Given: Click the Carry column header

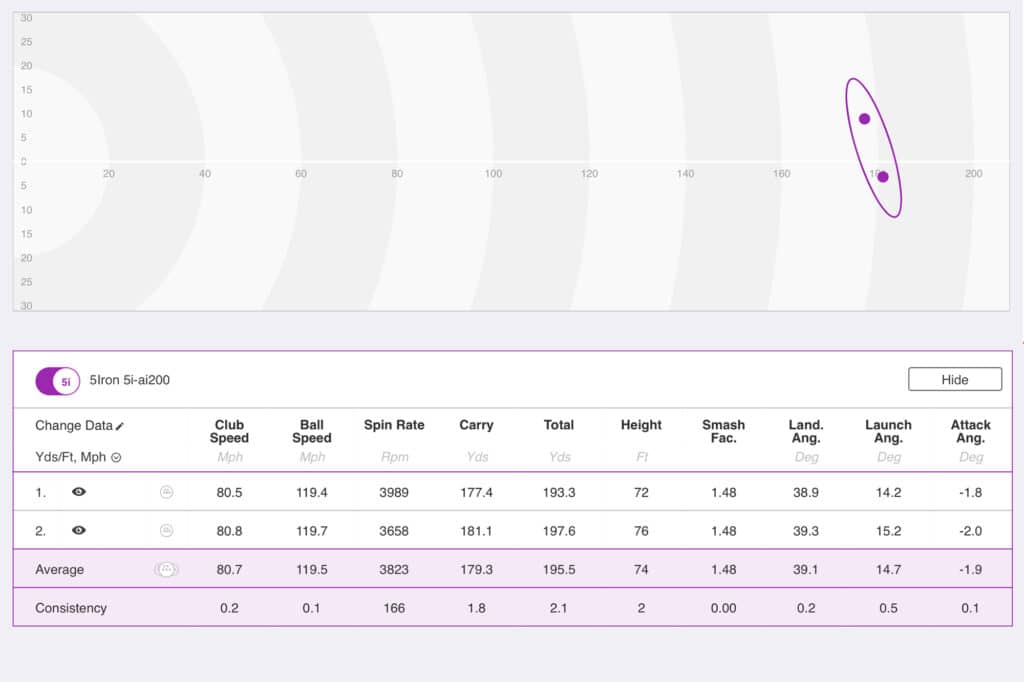Looking at the screenshot, I should click(476, 425).
